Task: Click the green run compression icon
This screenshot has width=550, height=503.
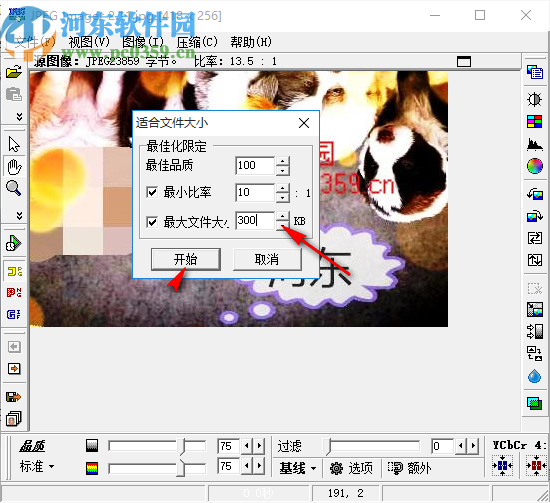Action: (14, 243)
